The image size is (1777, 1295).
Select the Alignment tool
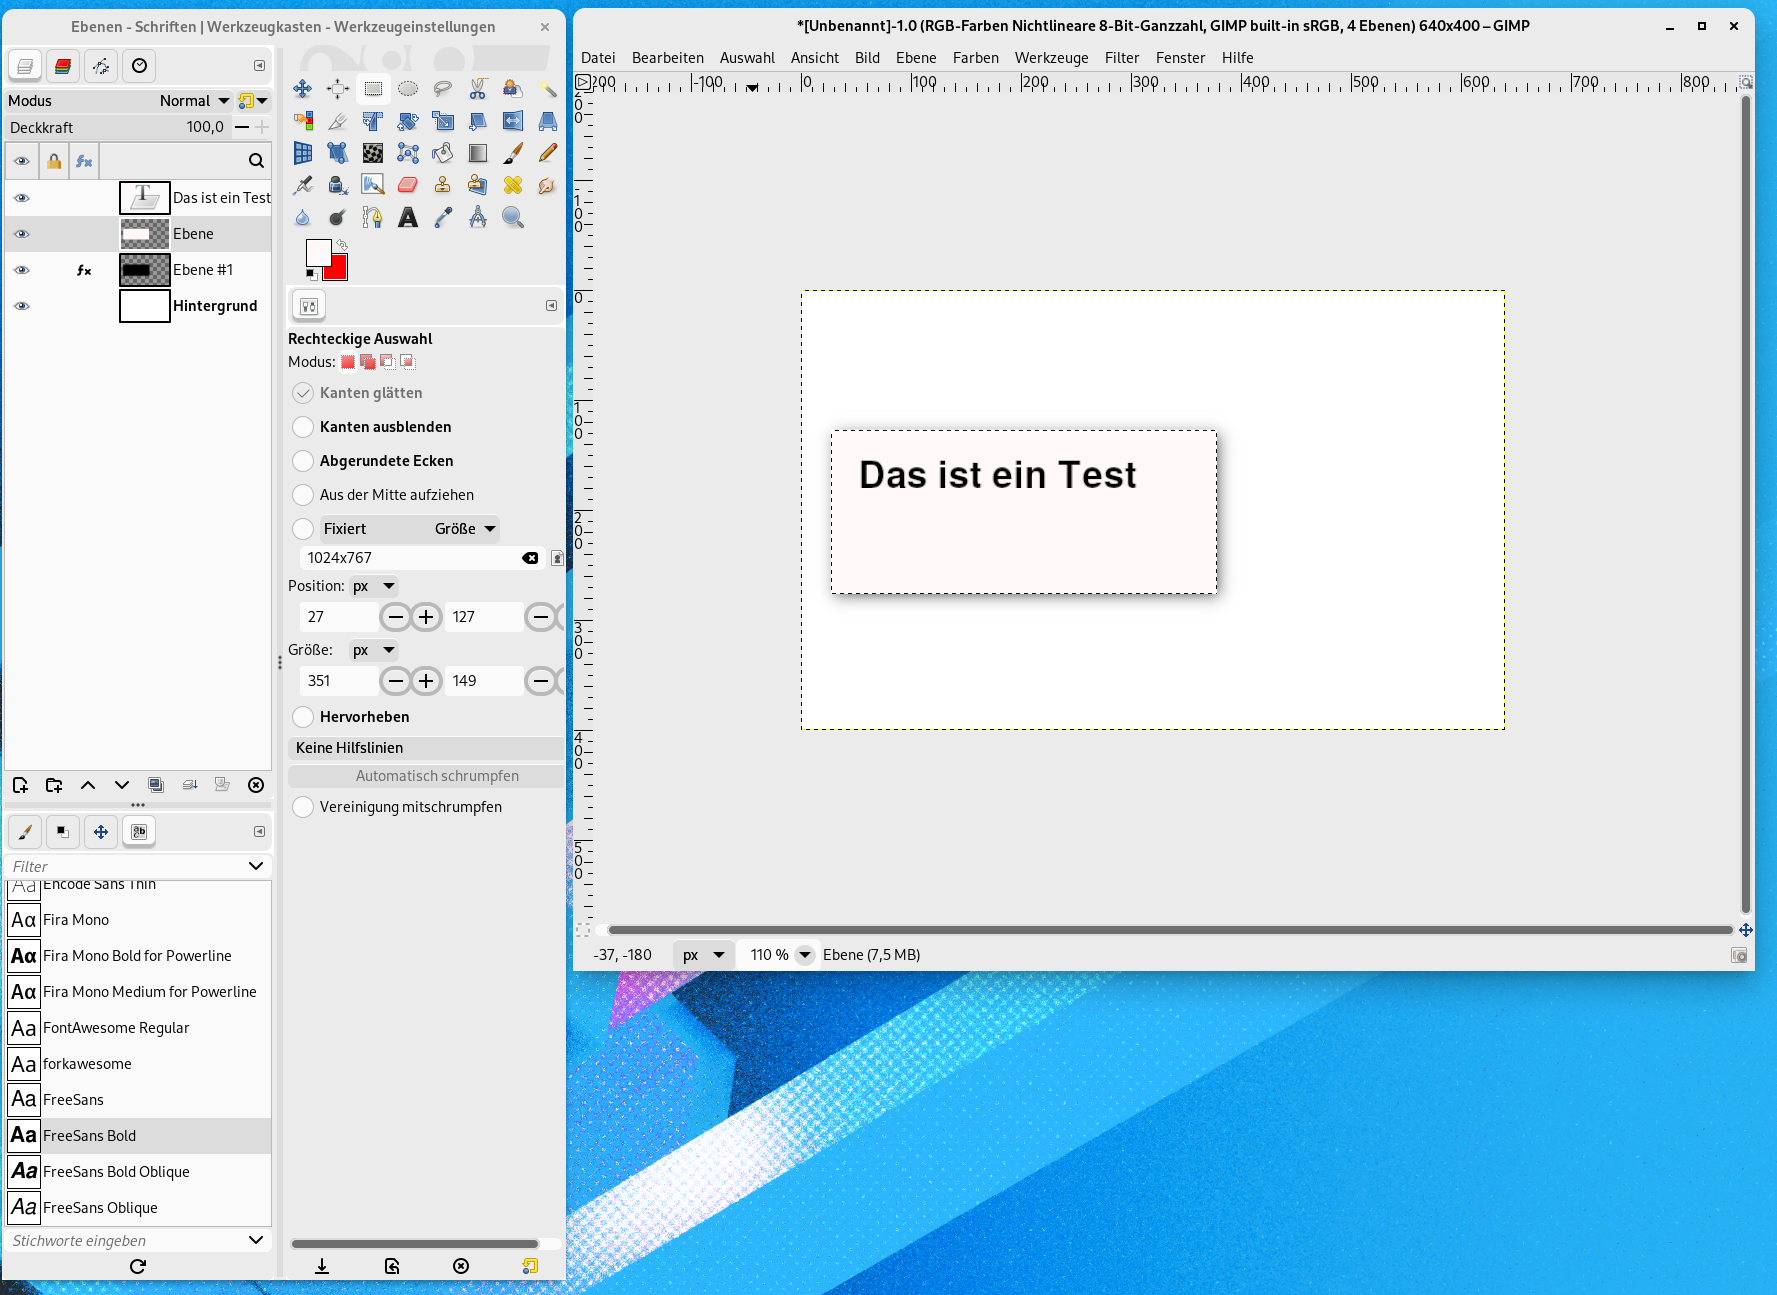(x=338, y=89)
